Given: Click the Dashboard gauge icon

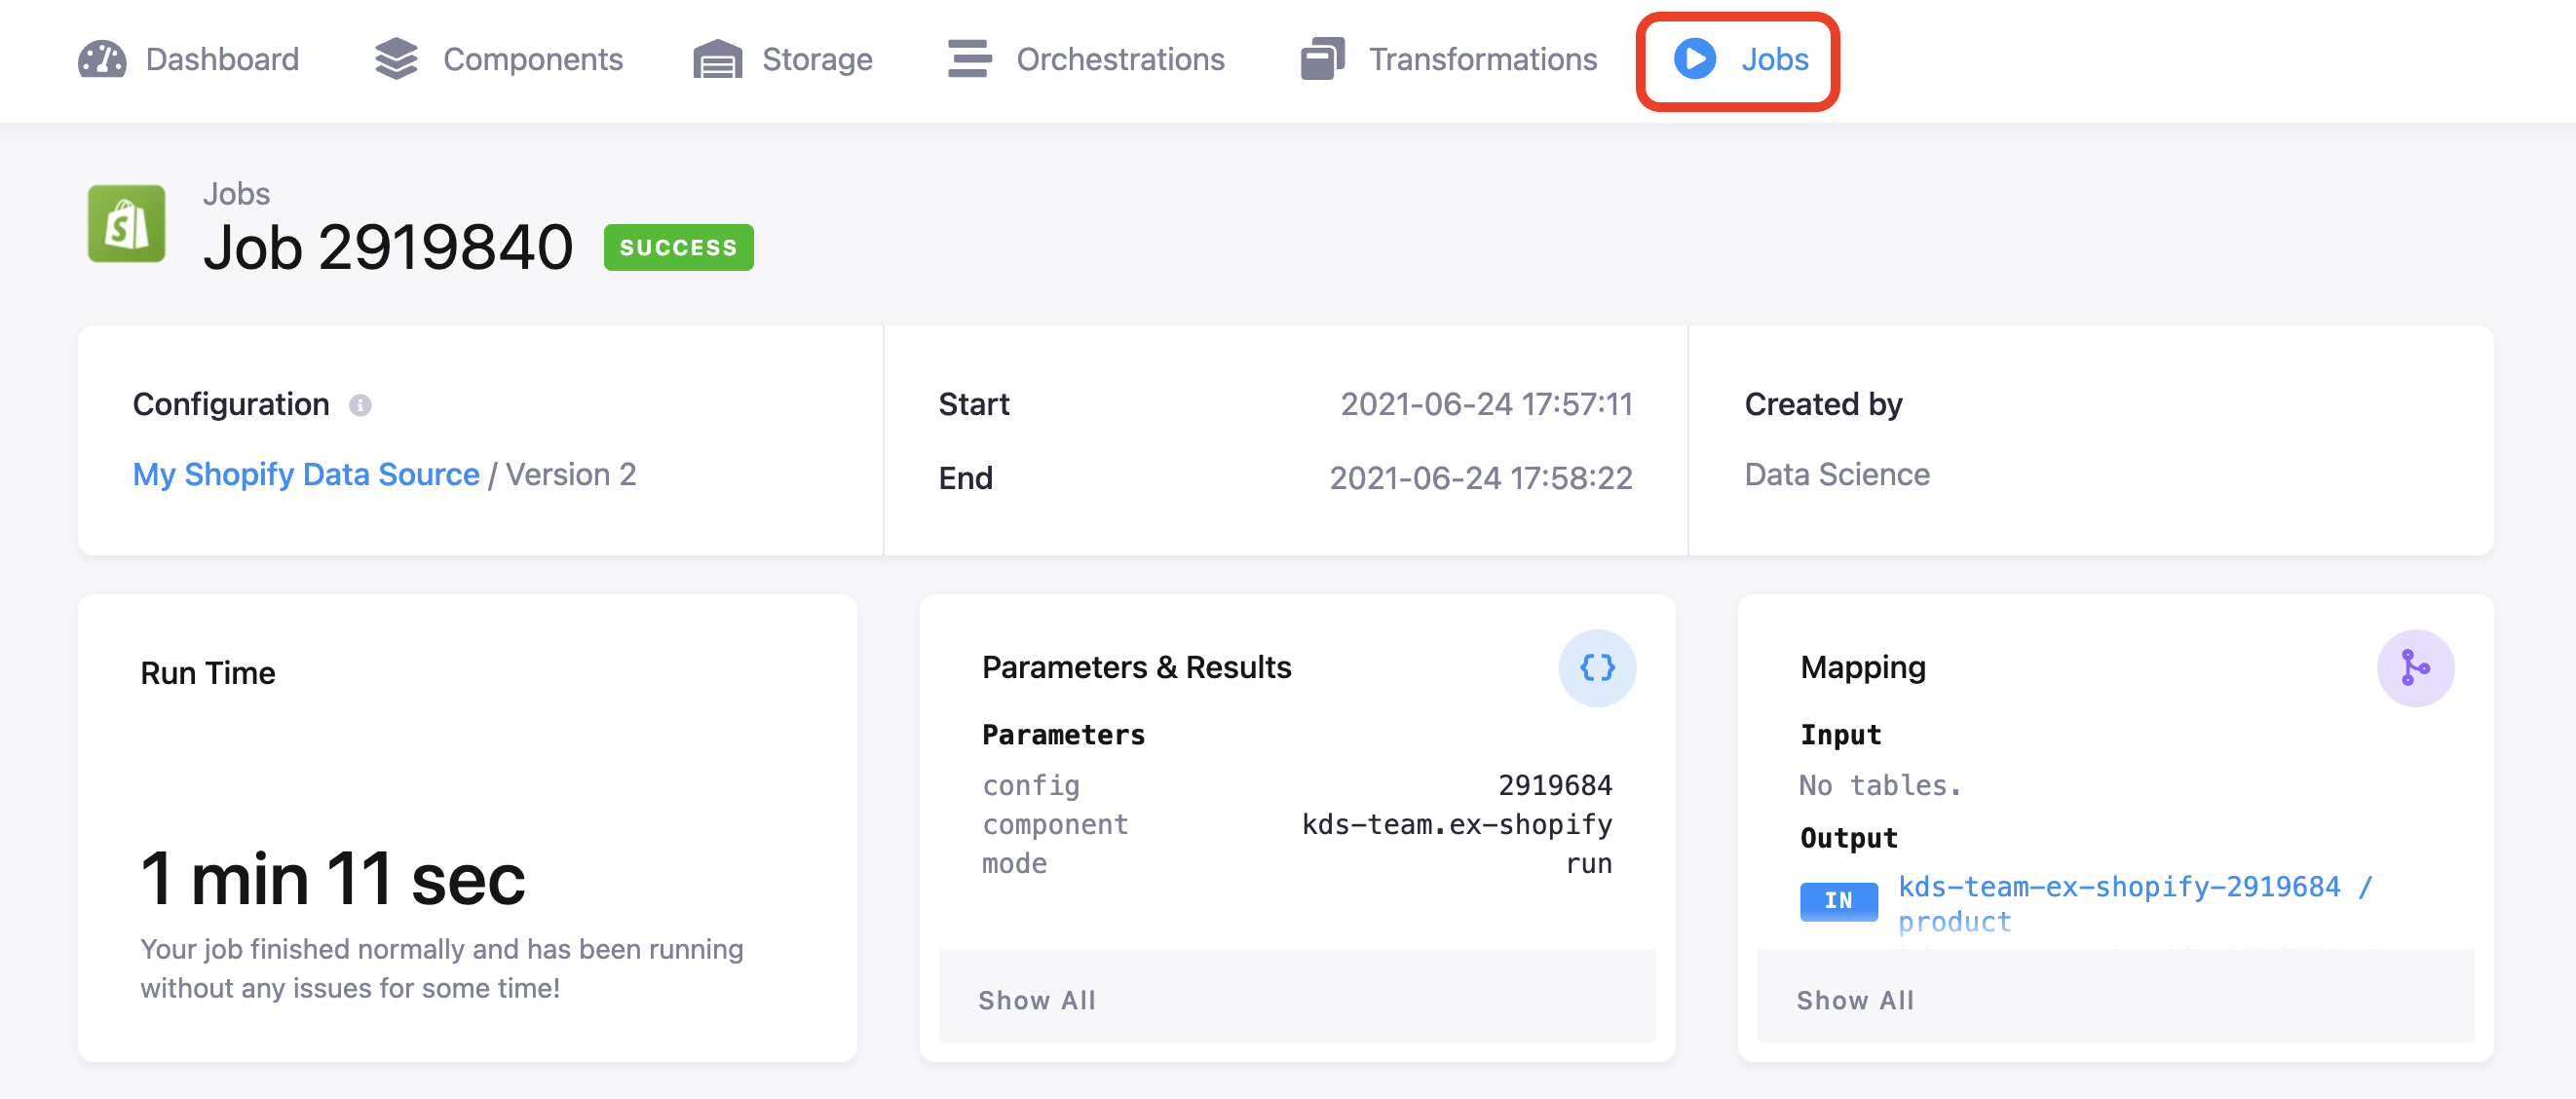Looking at the screenshot, I should coord(102,60).
